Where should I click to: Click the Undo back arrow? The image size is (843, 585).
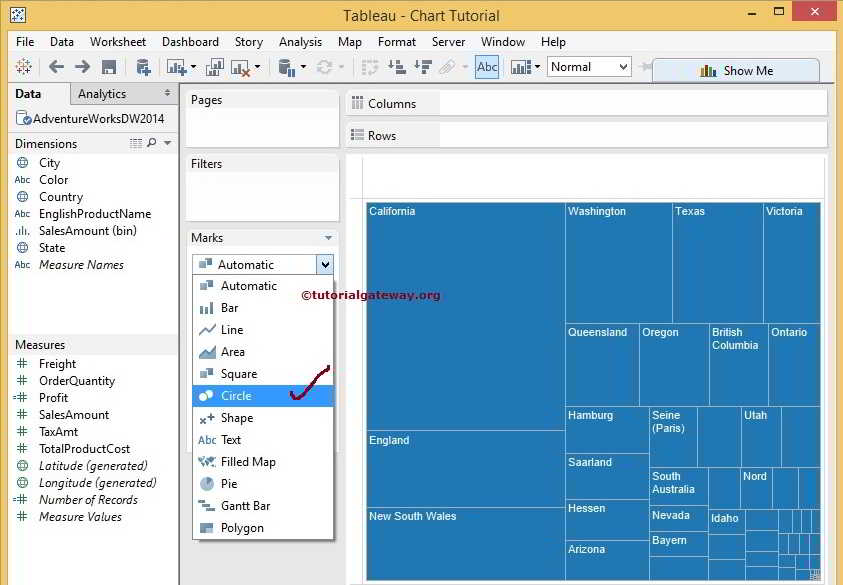56,67
